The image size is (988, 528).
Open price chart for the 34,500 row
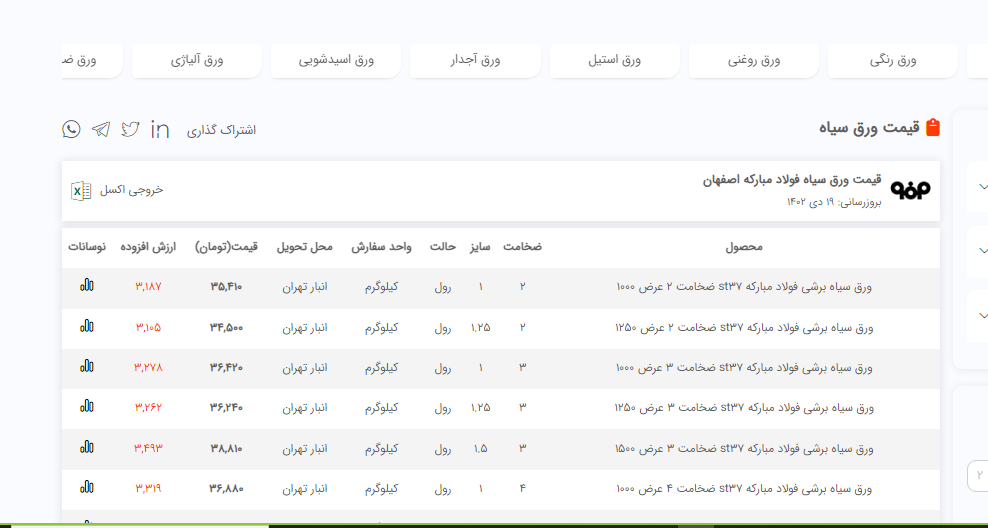pos(87,326)
